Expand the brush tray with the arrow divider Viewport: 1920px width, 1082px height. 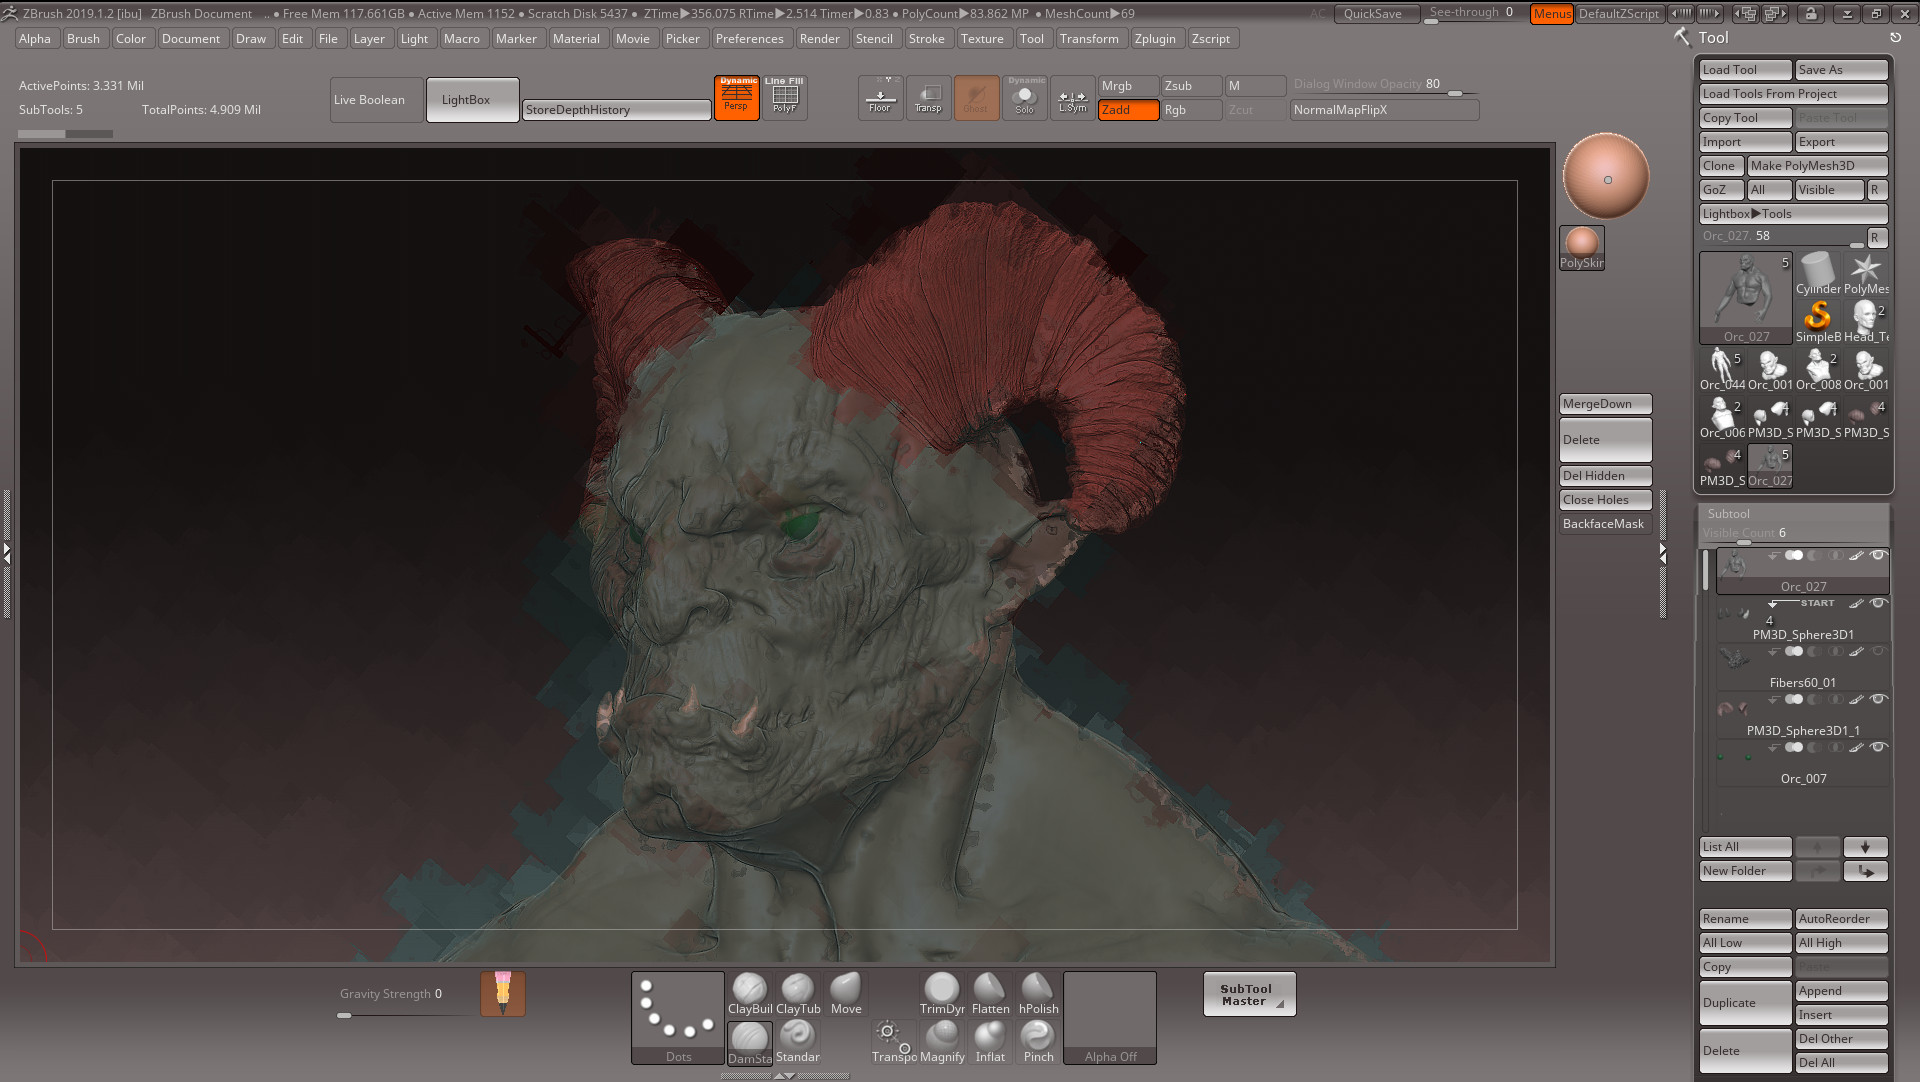point(785,1075)
